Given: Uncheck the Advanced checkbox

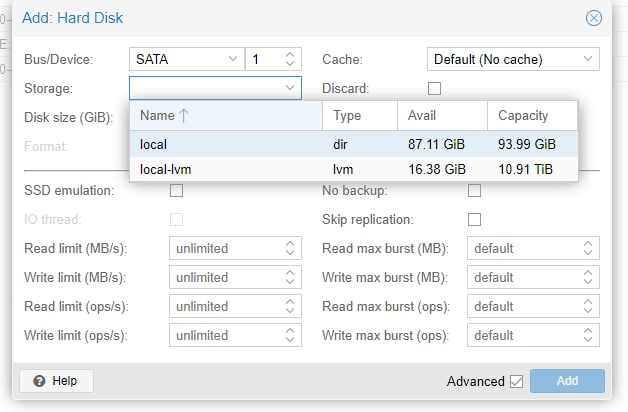Looking at the screenshot, I should tap(517, 381).
